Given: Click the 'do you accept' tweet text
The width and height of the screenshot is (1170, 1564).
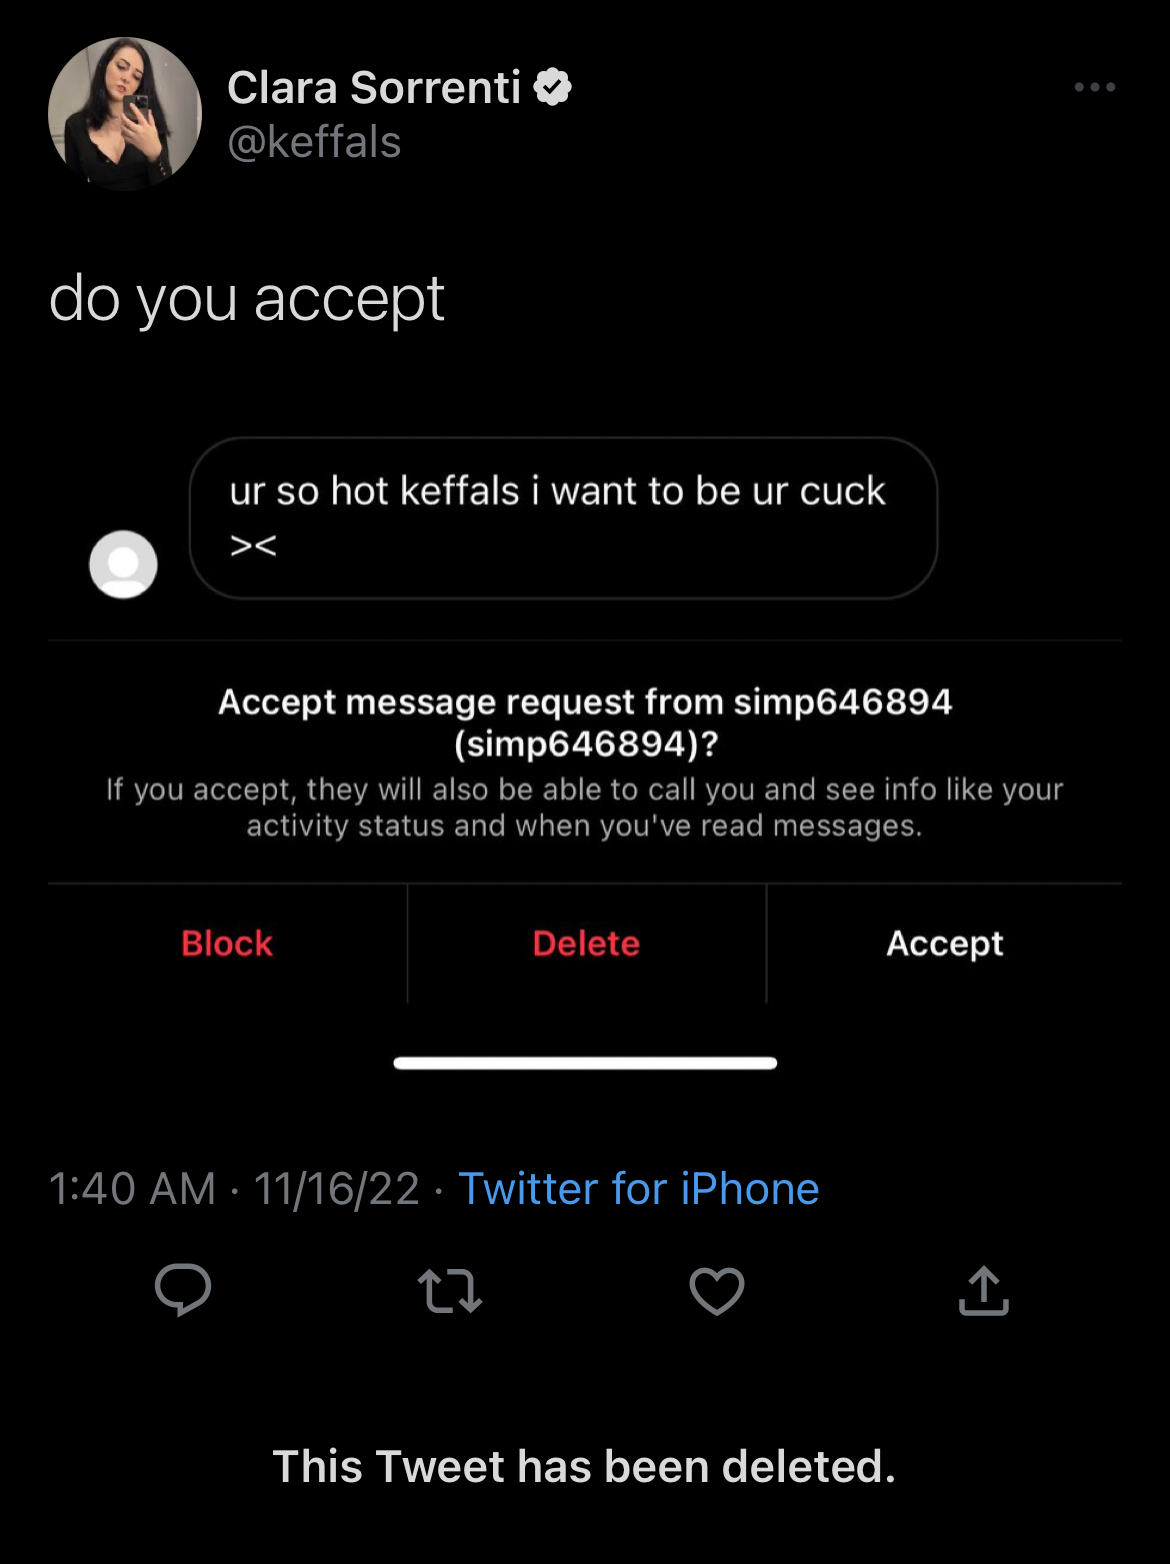Looking at the screenshot, I should point(247,299).
